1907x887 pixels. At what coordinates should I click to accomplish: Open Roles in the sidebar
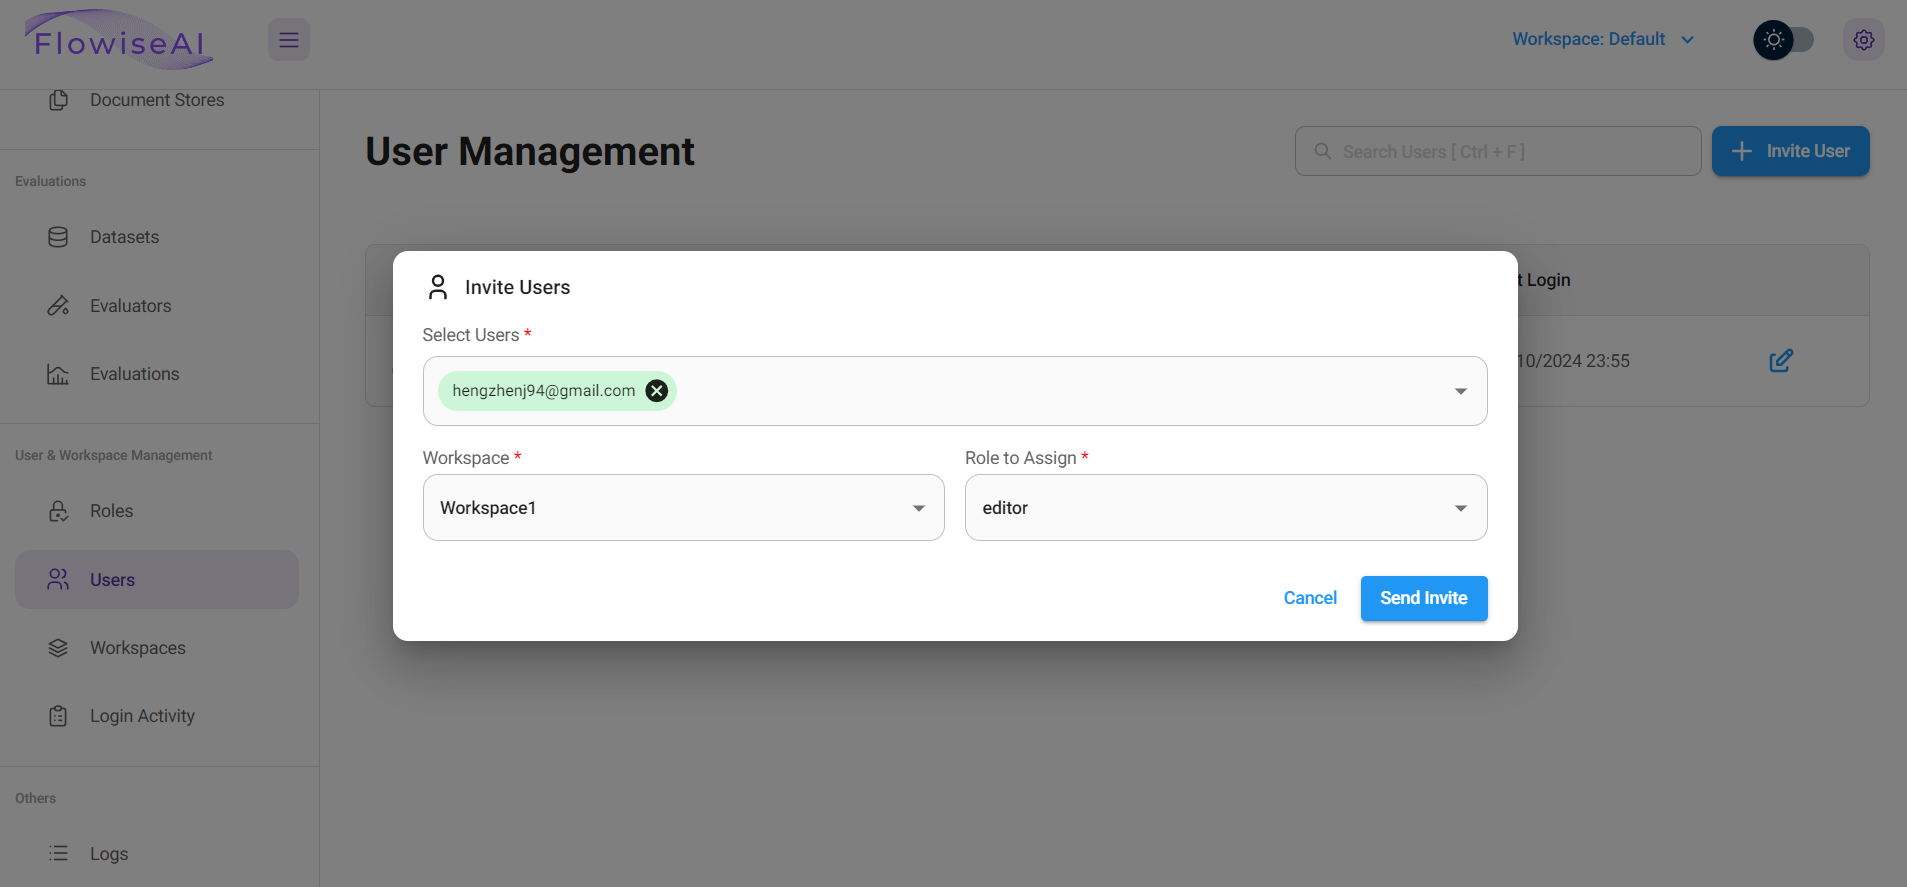[111, 511]
